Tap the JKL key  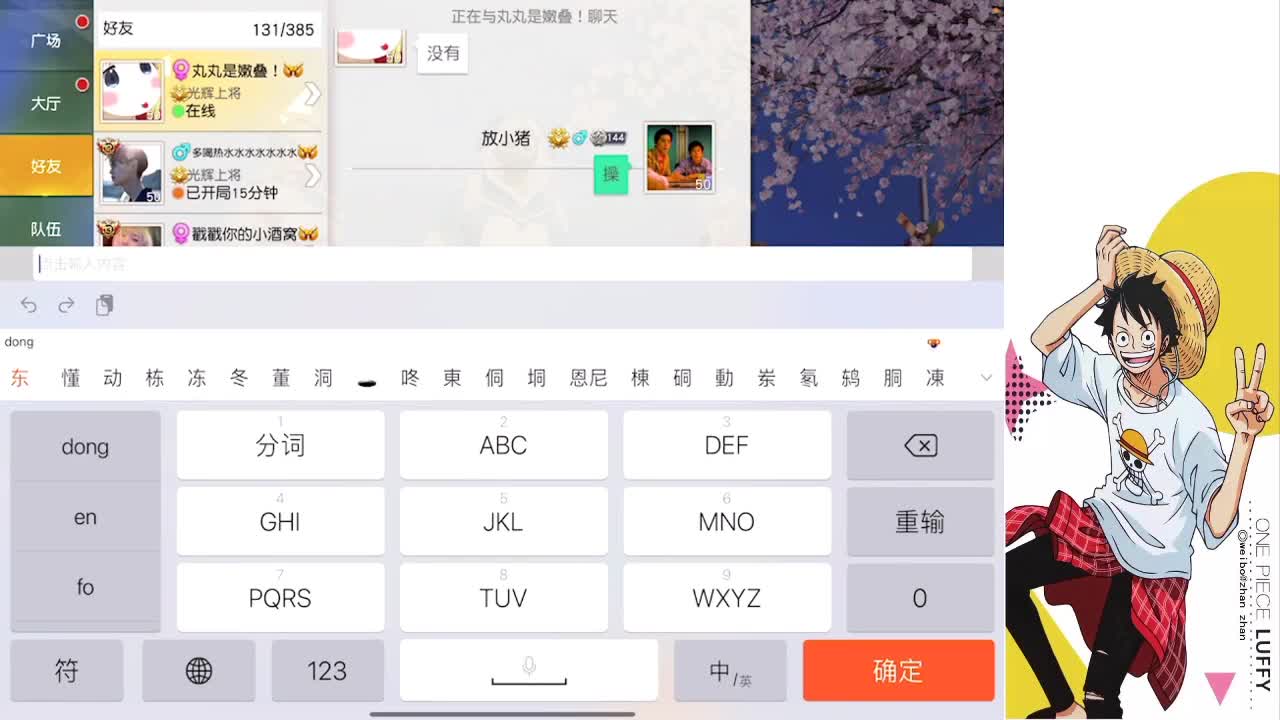[503, 521]
